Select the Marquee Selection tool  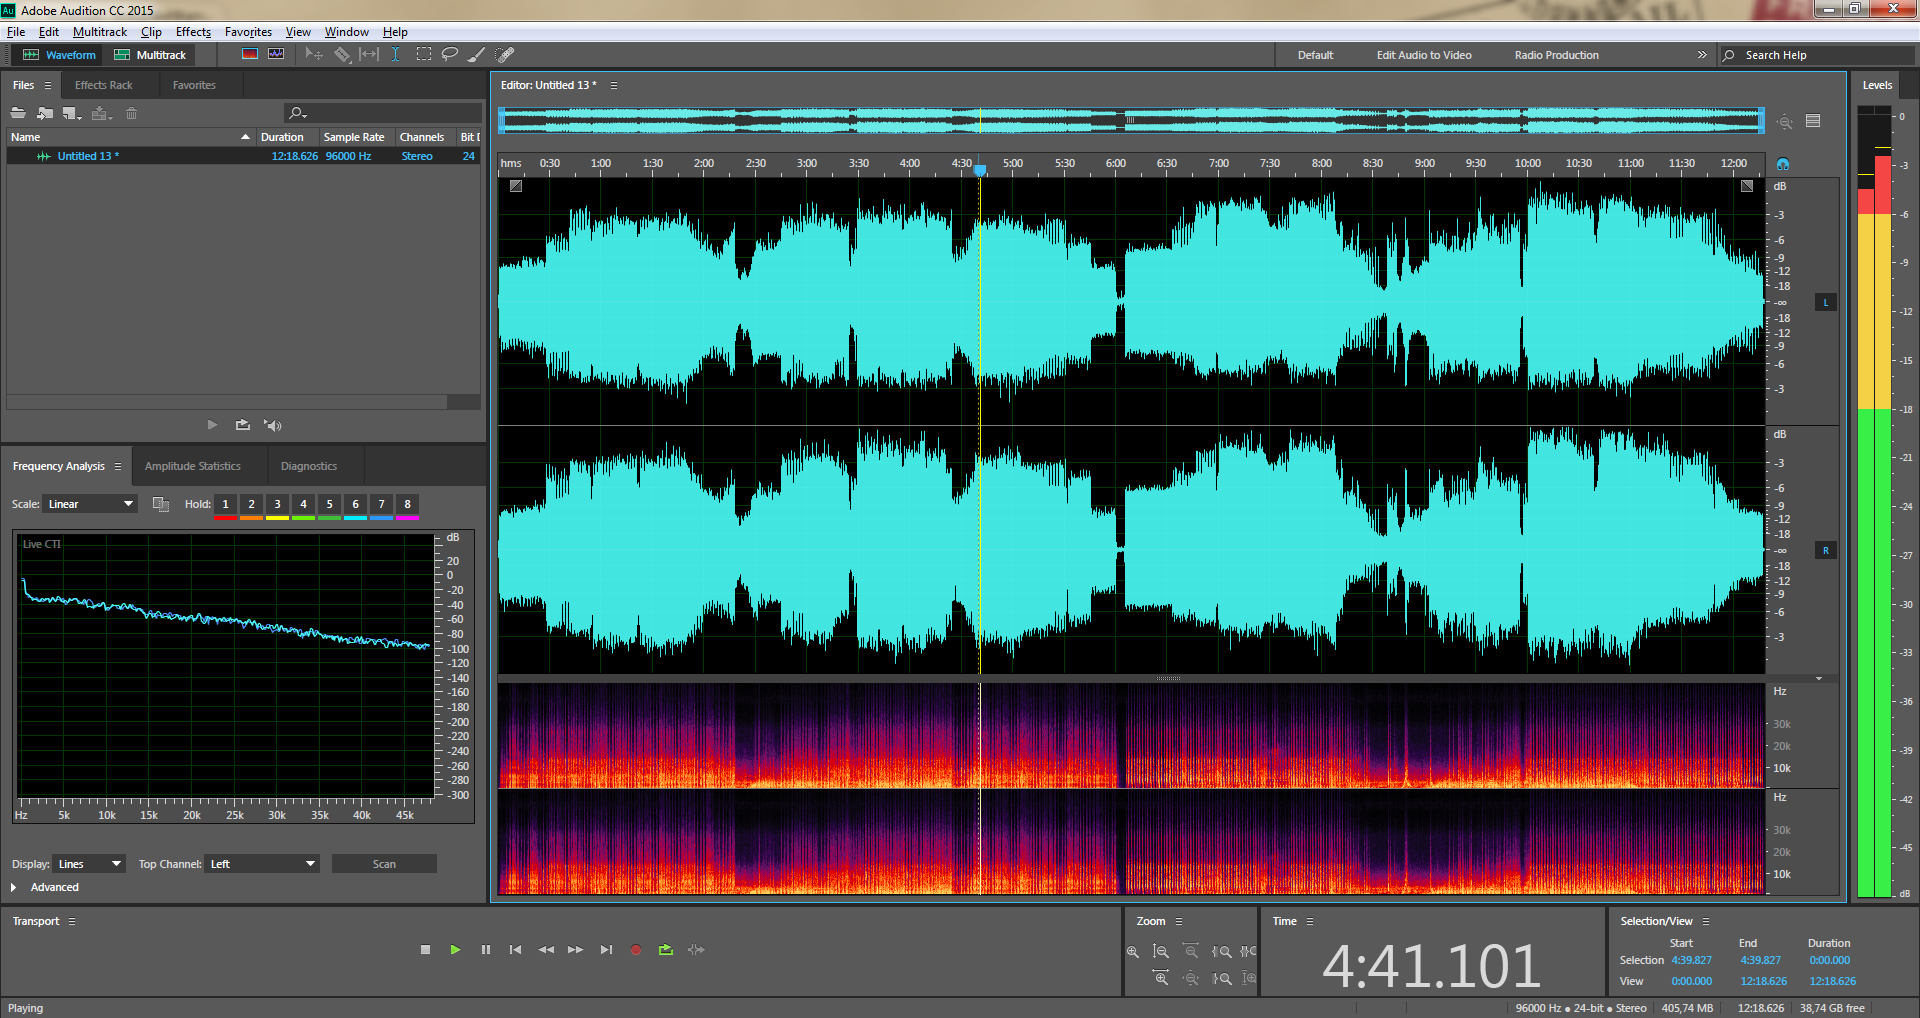(x=424, y=55)
